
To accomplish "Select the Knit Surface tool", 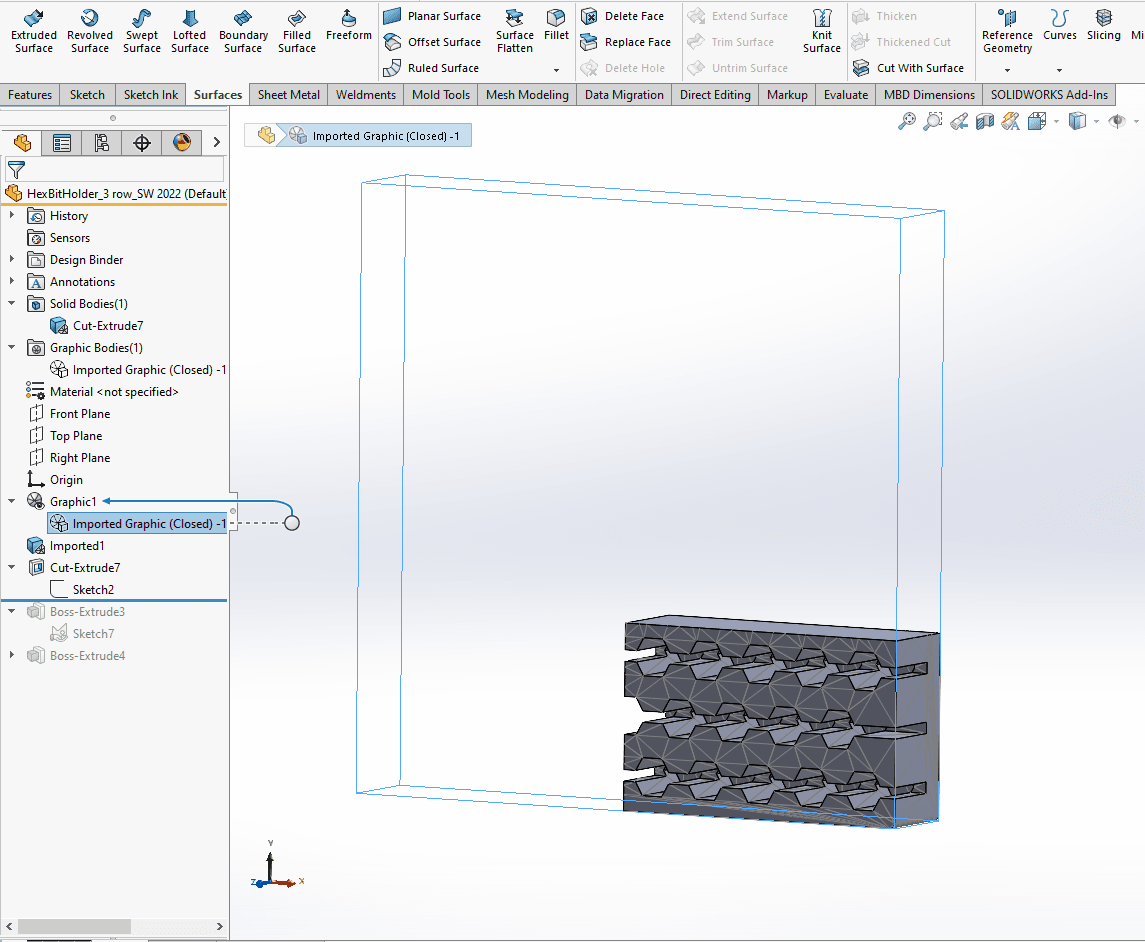I will tap(822, 31).
